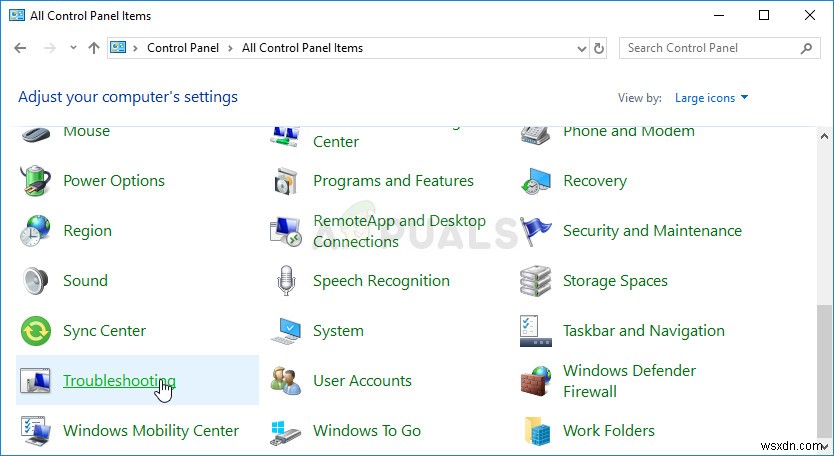834x456 pixels.
Task: Go up one level arrow
Action: point(94,48)
